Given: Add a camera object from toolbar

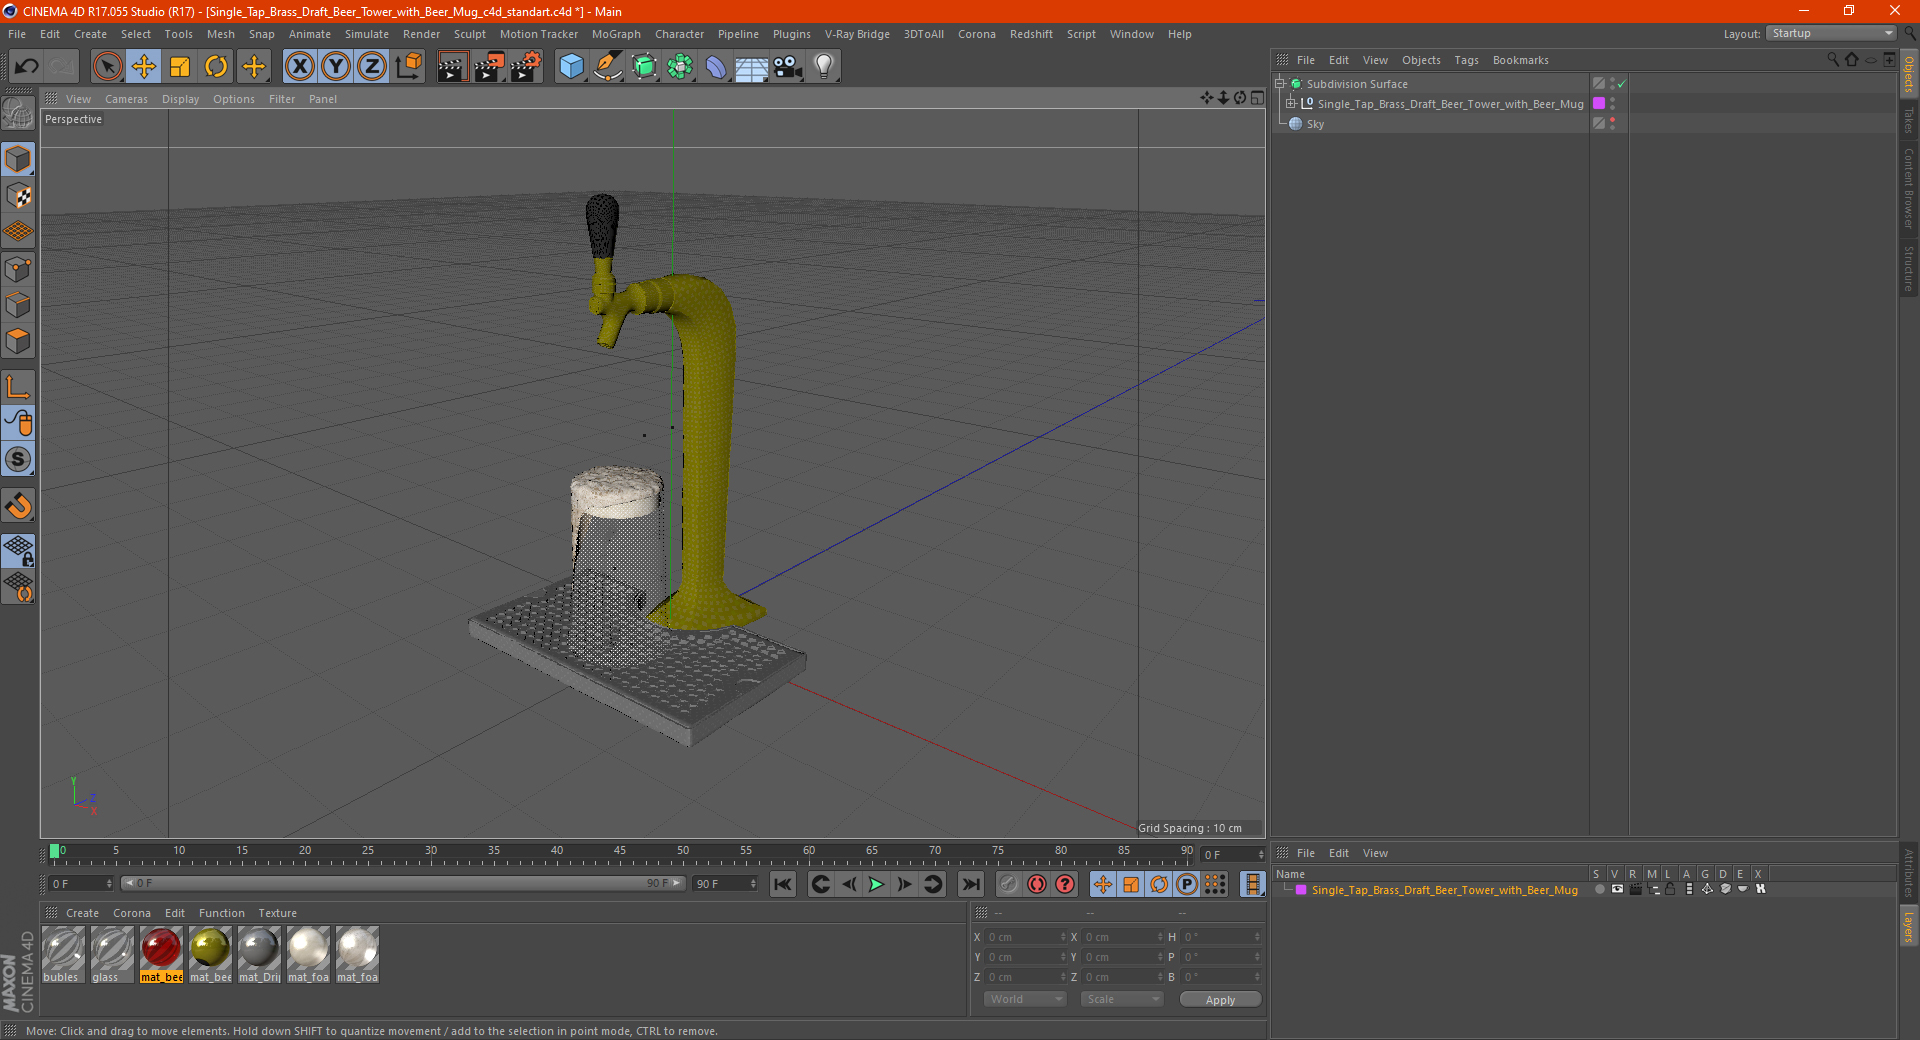Looking at the screenshot, I should pyautogui.click(x=787, y=67).
